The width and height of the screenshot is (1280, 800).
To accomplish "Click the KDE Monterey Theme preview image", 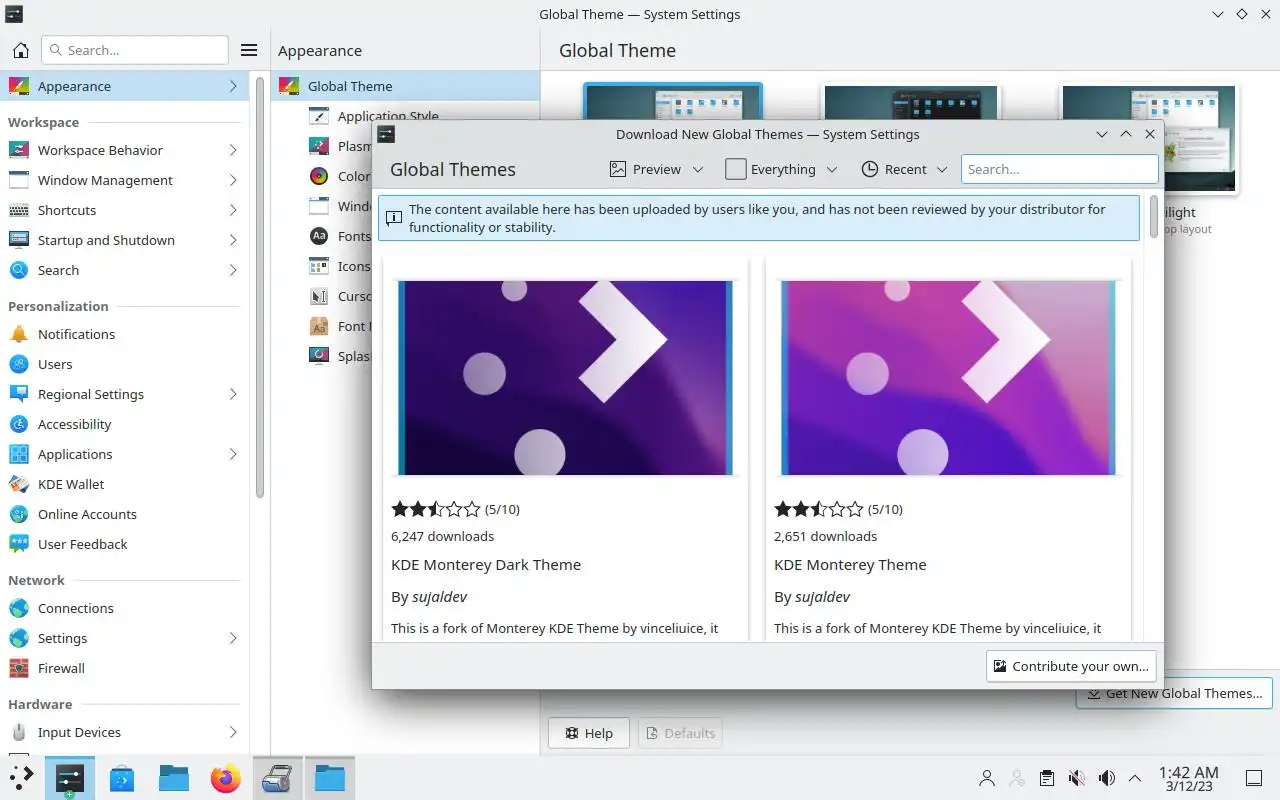I will click(948, 377).
